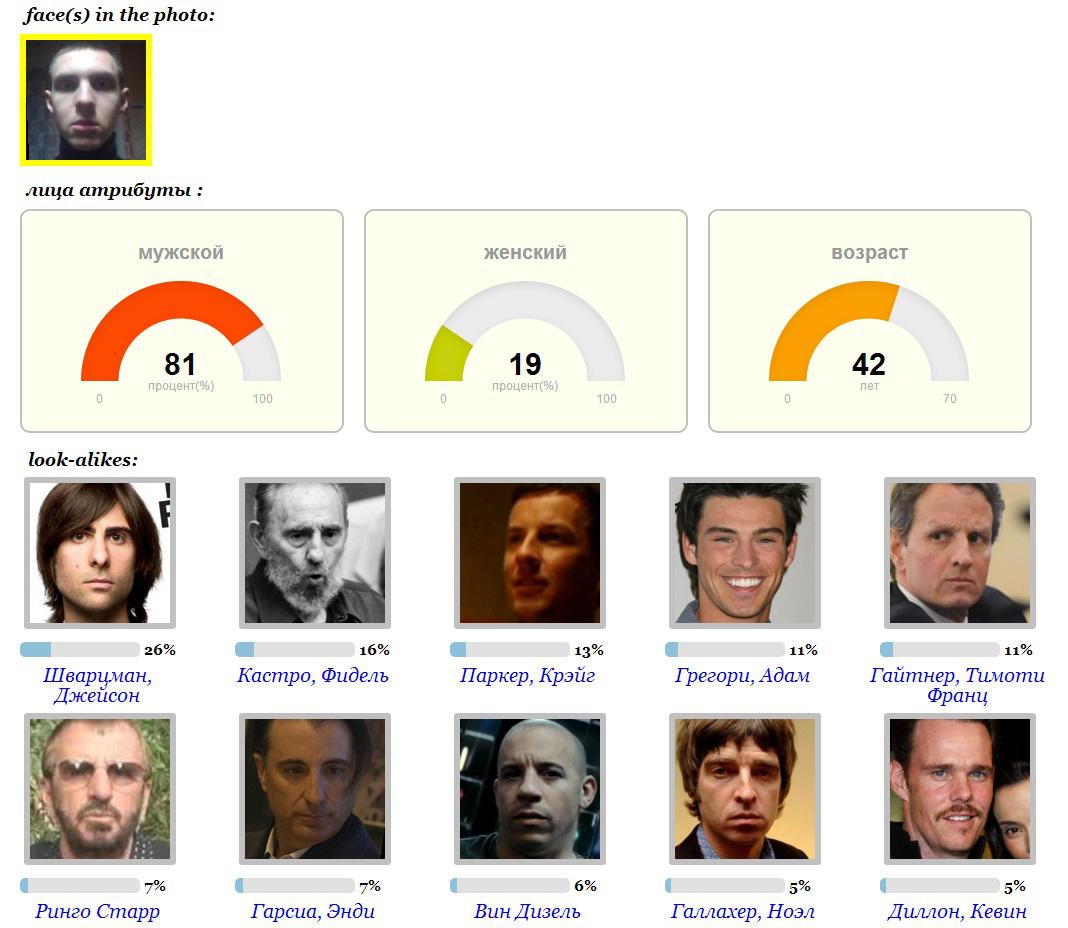Follow the Паркер, Крэйг link
This screenshot has width=1068, height=928.
point(527,675)
